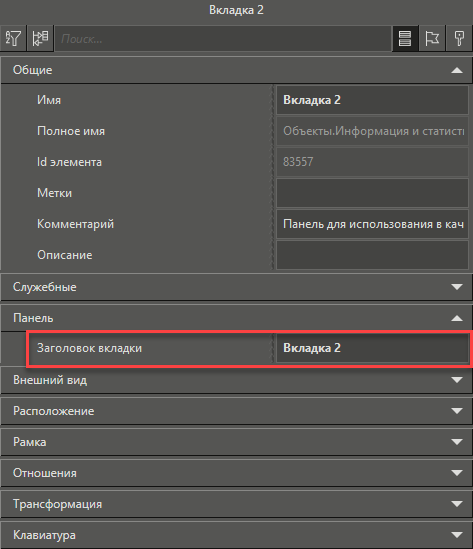Click the Комментарий value field
Viewport: 473px width, 549px height.
point(372,224)
